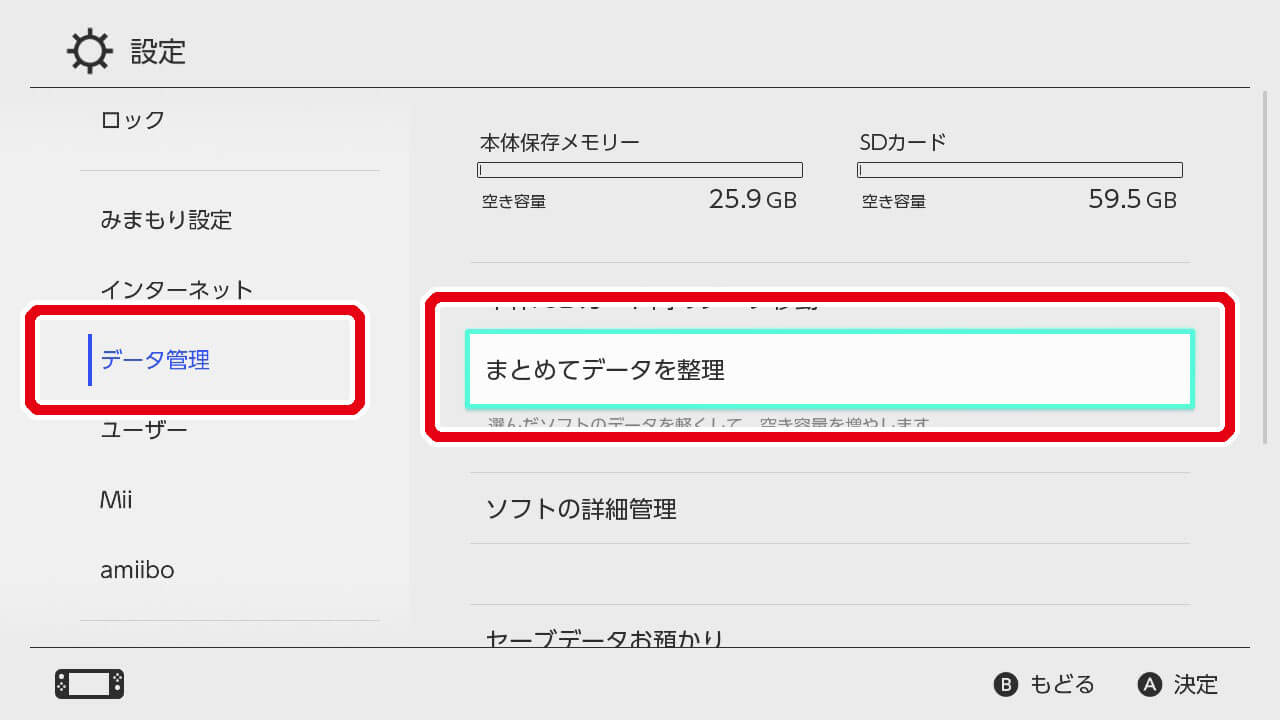
Task: Click the 本体保存メモリー storage bar
Action: click(640, 170)
